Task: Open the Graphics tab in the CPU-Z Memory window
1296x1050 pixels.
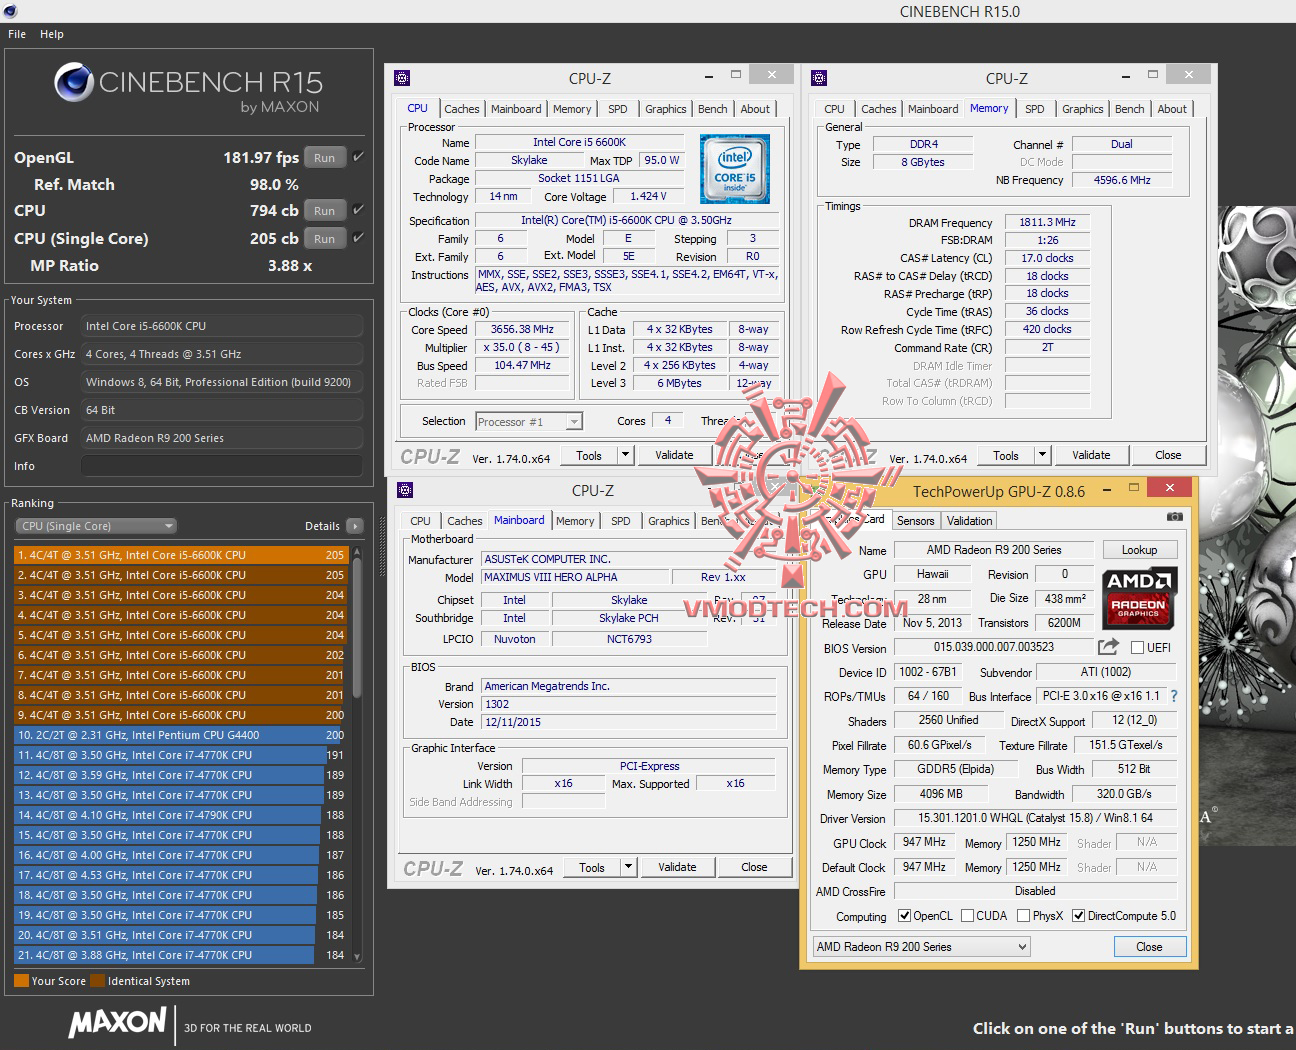Action: [x=1083, y=109]
